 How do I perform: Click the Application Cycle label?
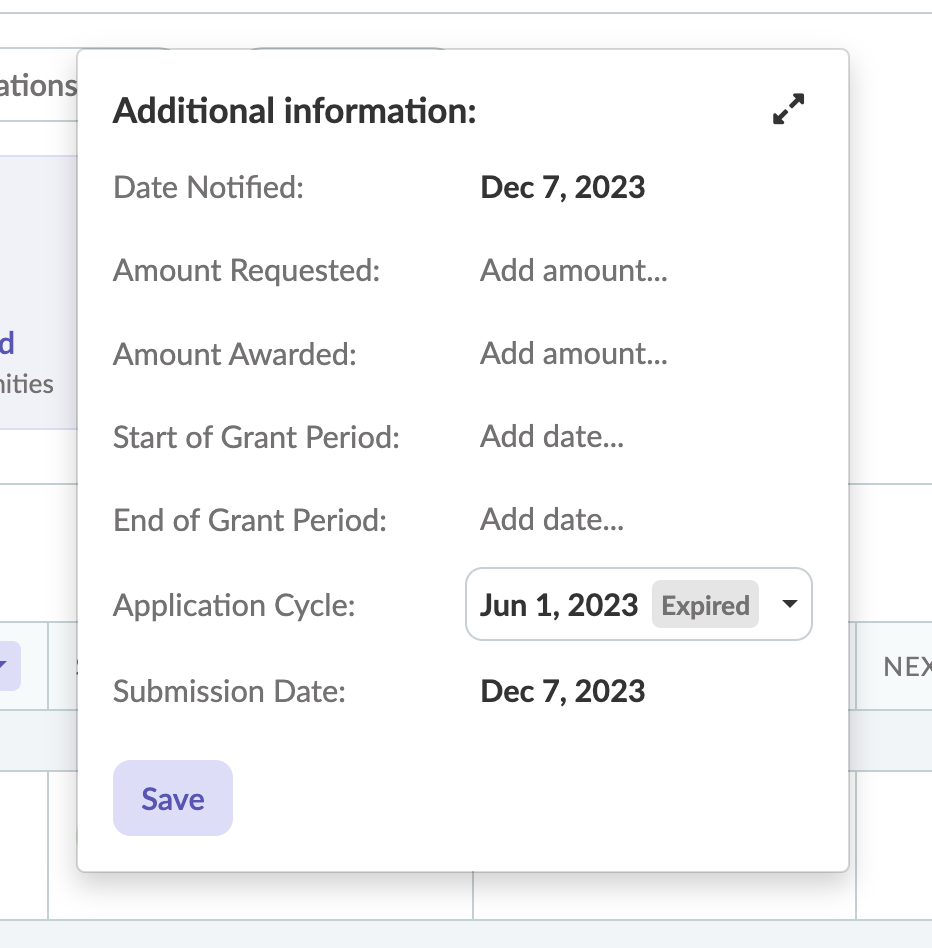[234, 605]
